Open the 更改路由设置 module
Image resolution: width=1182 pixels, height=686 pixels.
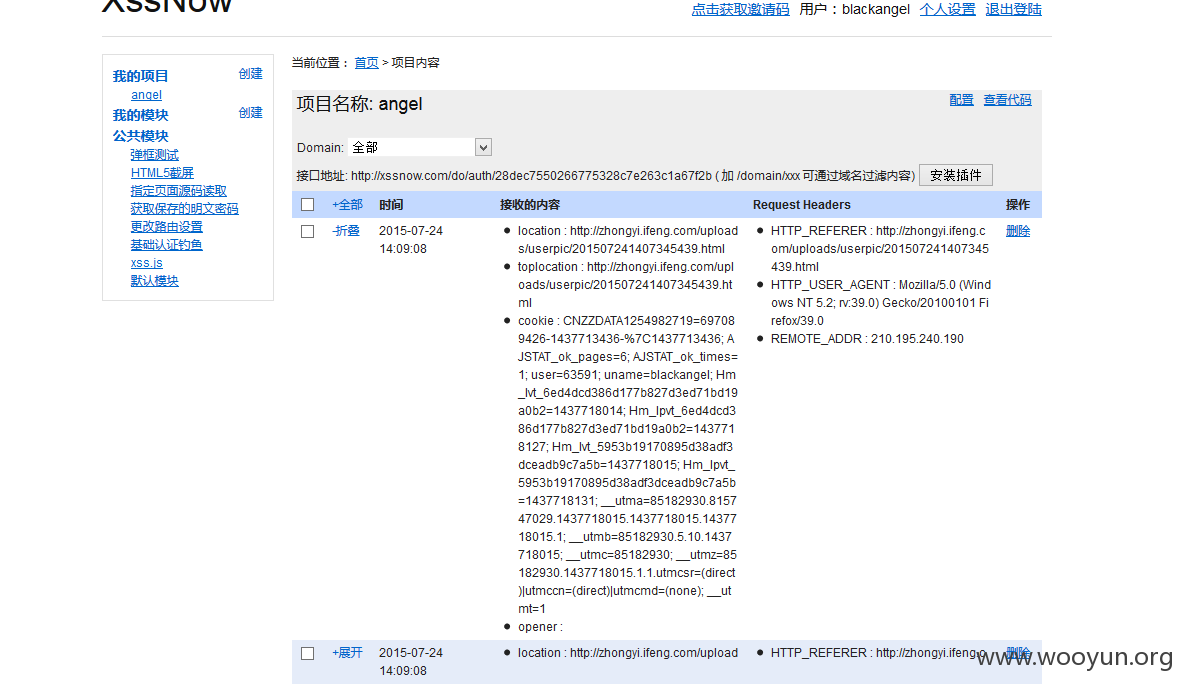click(167, 227)
